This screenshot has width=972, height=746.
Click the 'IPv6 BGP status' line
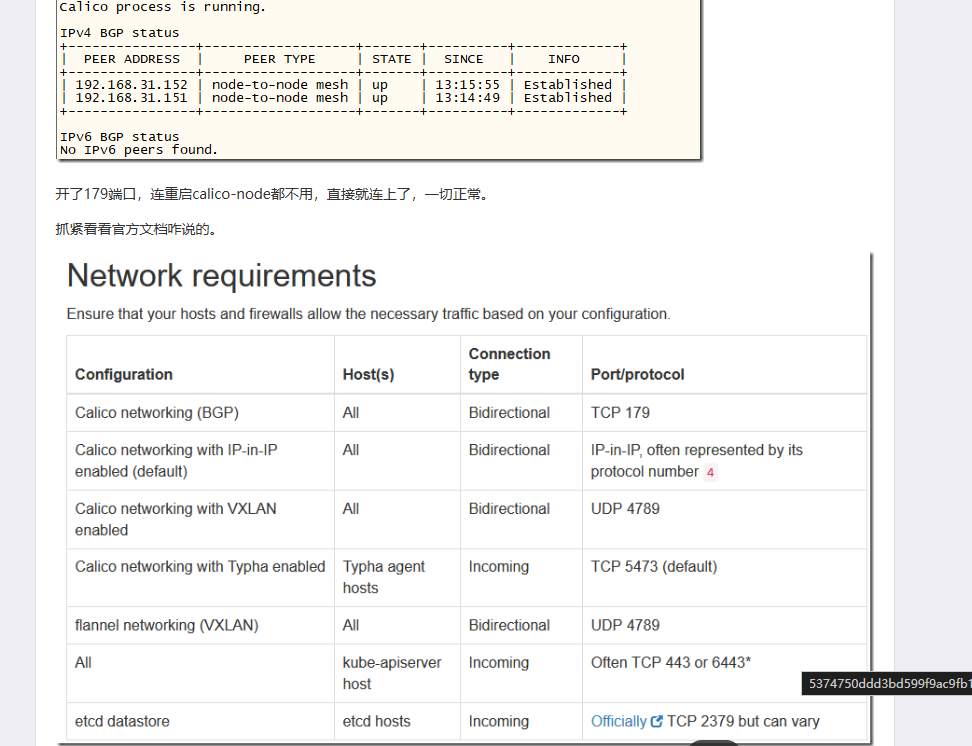point(119,136)
